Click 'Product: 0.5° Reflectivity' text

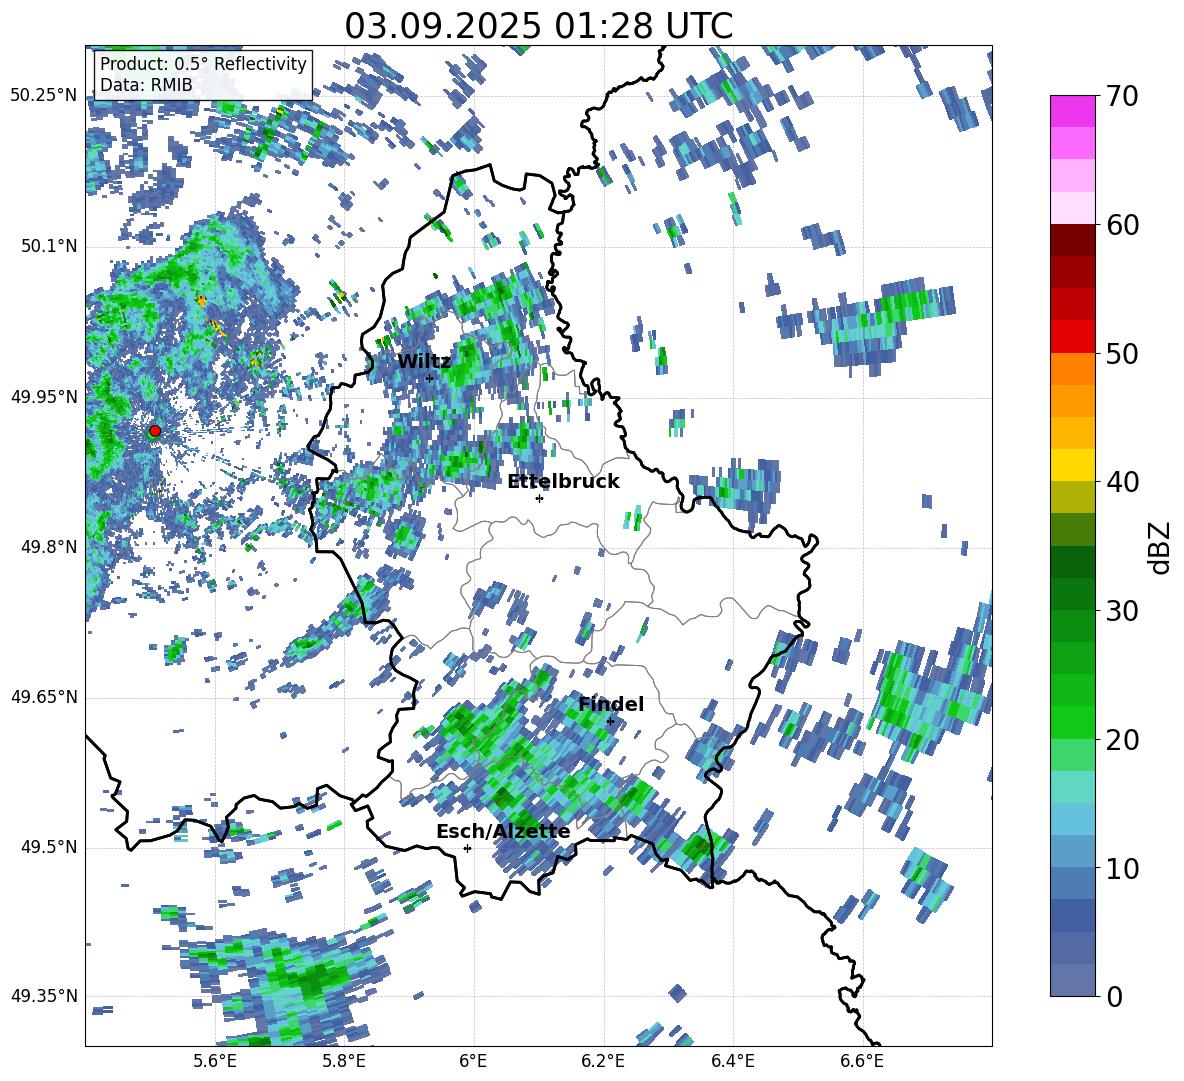[x=203, y=63]
